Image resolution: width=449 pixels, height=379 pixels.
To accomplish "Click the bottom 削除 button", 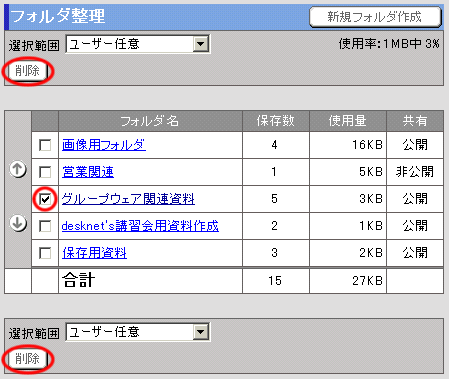I will tap(28, 359).
